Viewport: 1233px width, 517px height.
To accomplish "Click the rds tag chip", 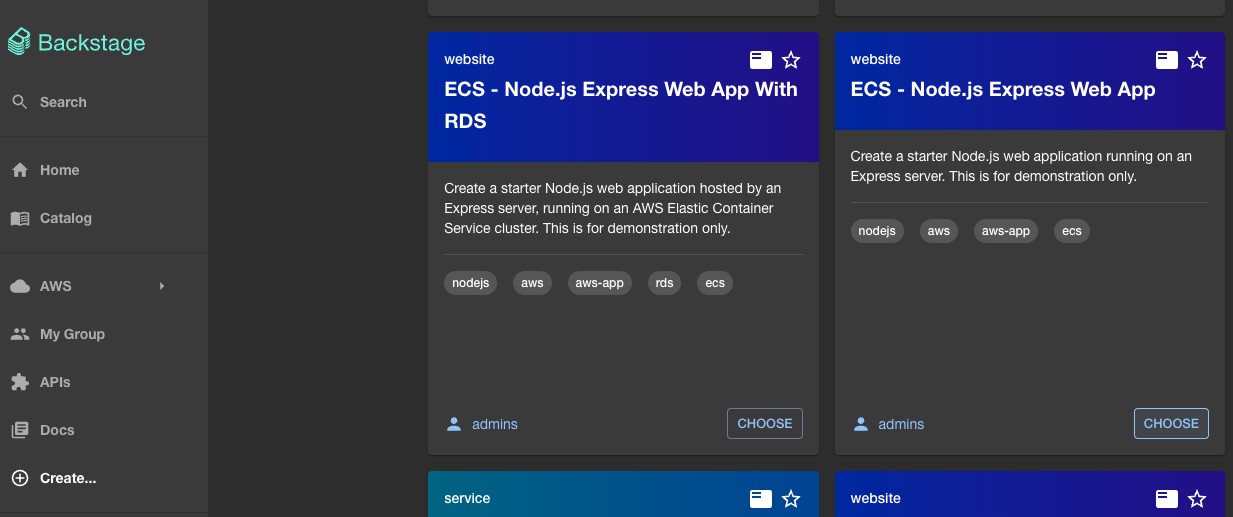I will 664,283.
